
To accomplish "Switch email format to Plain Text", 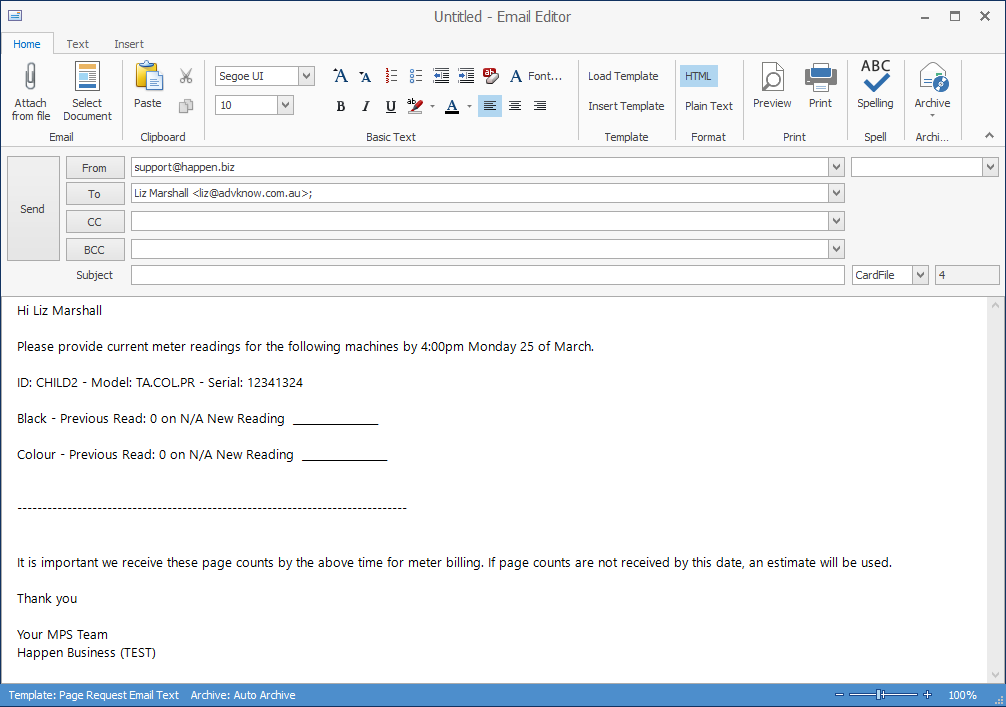I will coord(709,105).
